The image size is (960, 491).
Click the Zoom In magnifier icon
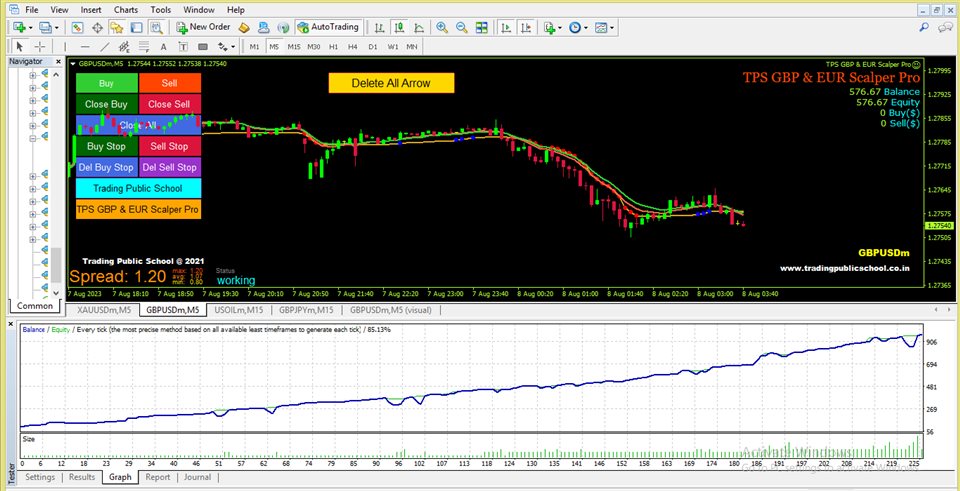click(441, 27)
